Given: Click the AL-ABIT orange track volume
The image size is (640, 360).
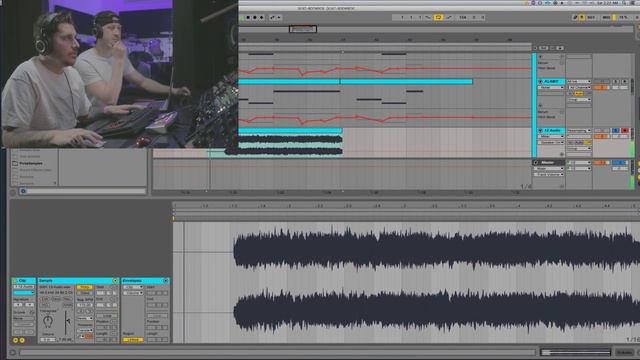Looking at the screenshot, I should click(601, 87).
